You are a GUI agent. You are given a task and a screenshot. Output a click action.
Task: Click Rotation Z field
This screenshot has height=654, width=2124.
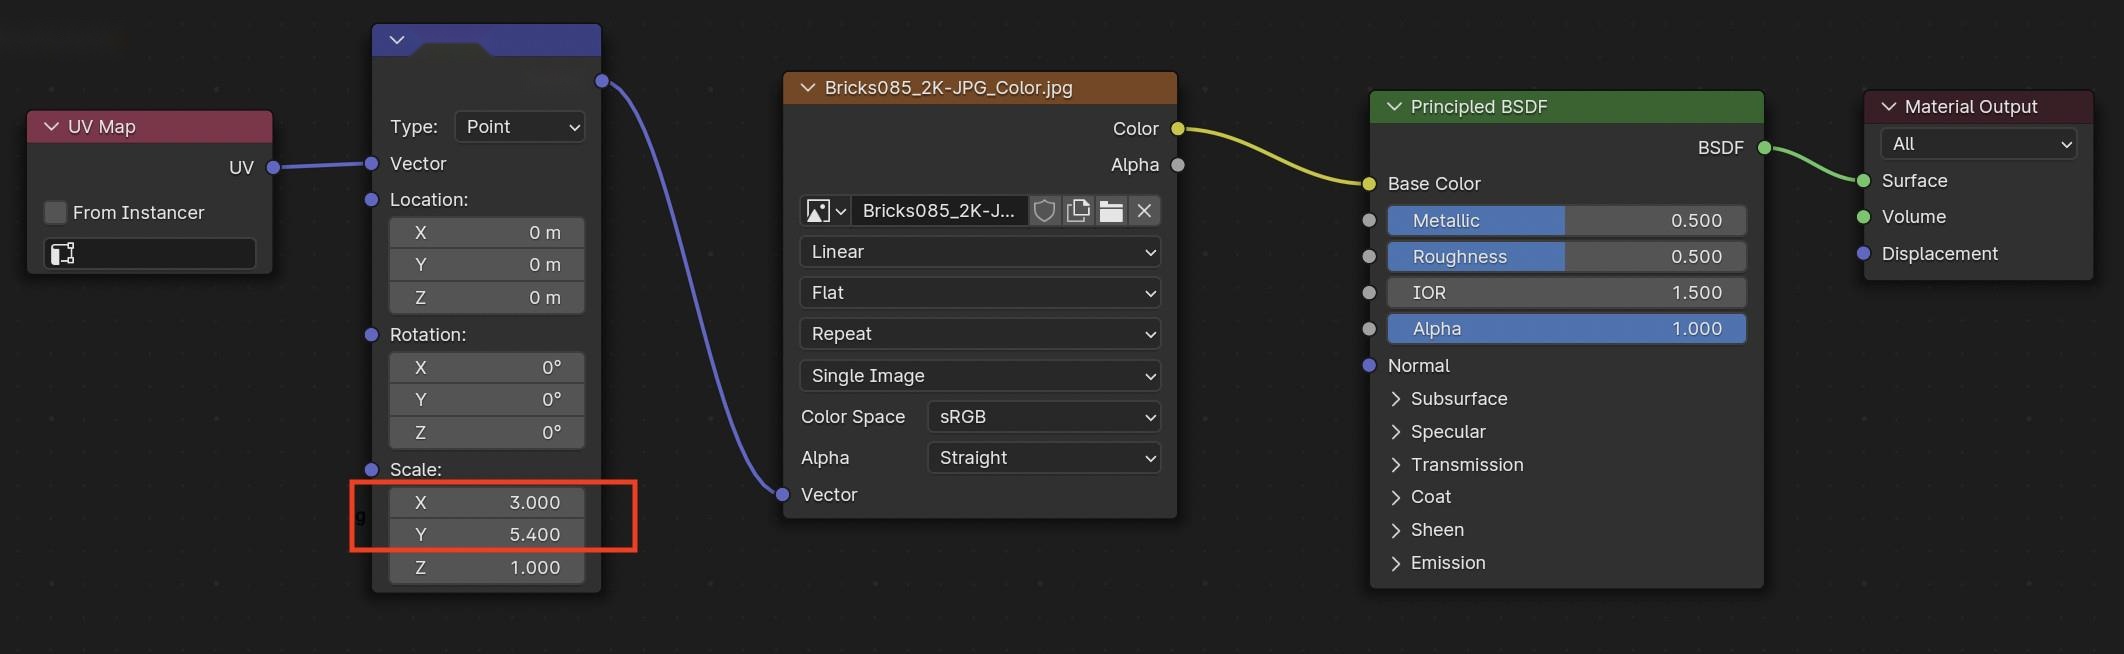coord(486,432)
